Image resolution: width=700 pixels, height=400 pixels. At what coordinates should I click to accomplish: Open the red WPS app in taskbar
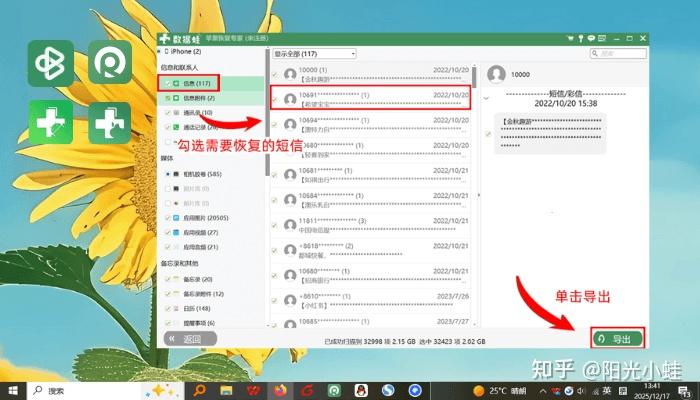click(253, 391)
